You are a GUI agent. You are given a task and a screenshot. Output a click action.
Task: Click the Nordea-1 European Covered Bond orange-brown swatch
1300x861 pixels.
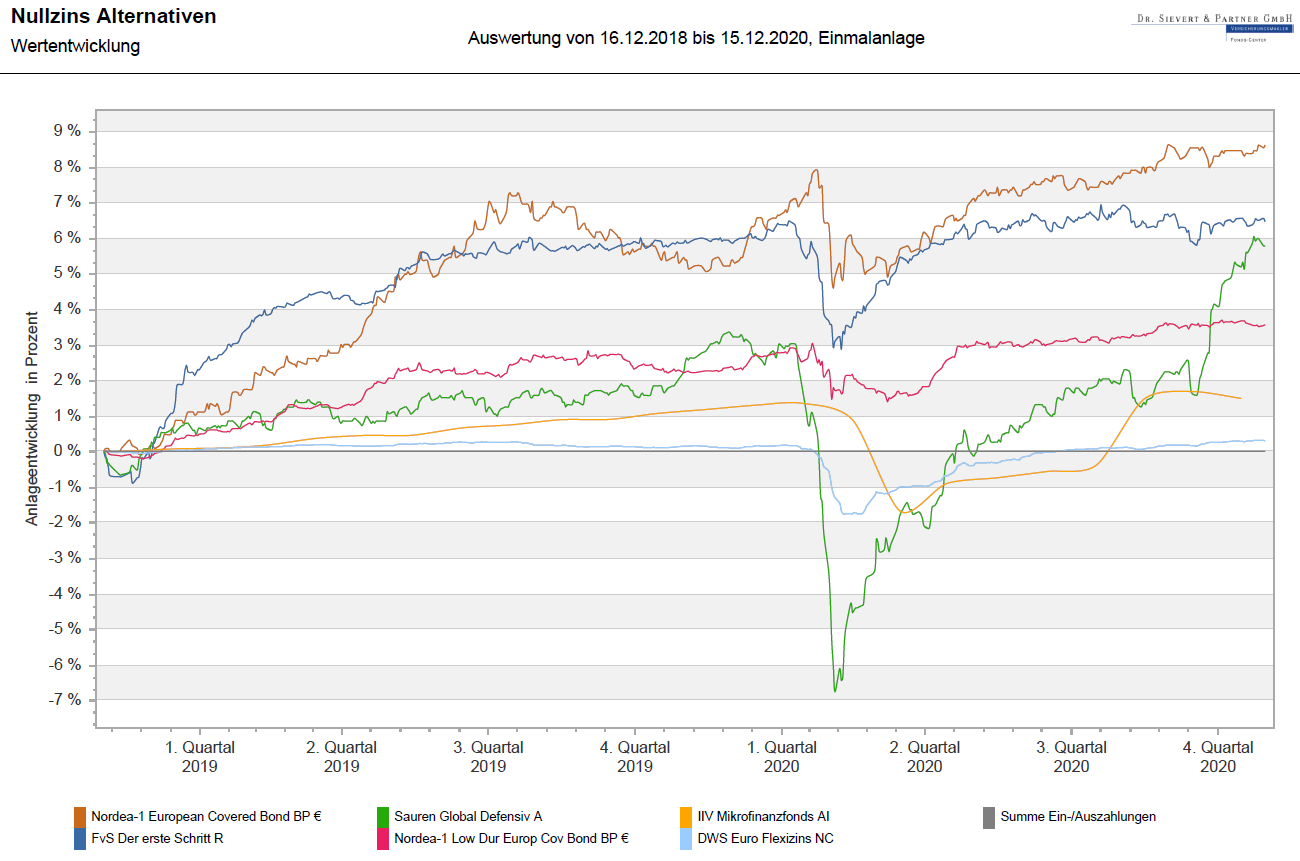pos(81,816)
